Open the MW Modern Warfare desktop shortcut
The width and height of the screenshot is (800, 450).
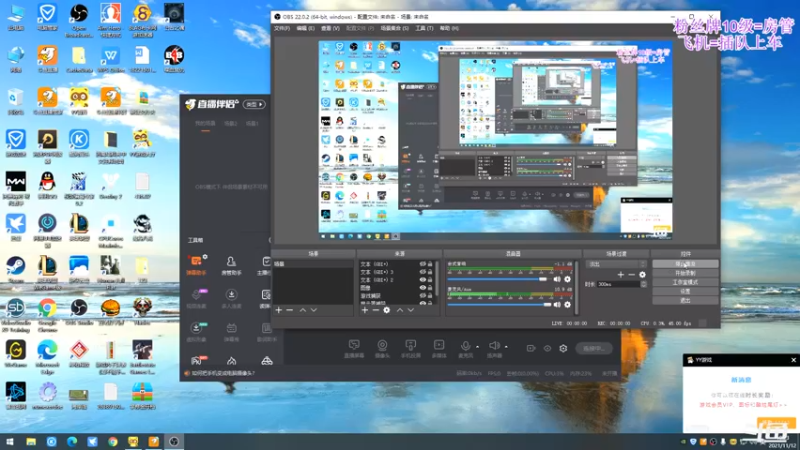click(16, 187)
